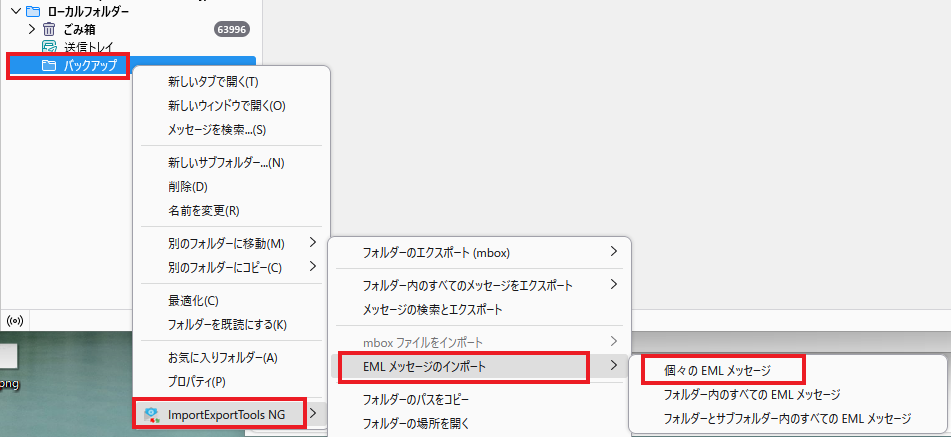The image size is (951, 437).
Task: Click the ローカルフォルダー folder icon
Action: tap(33, 10)
